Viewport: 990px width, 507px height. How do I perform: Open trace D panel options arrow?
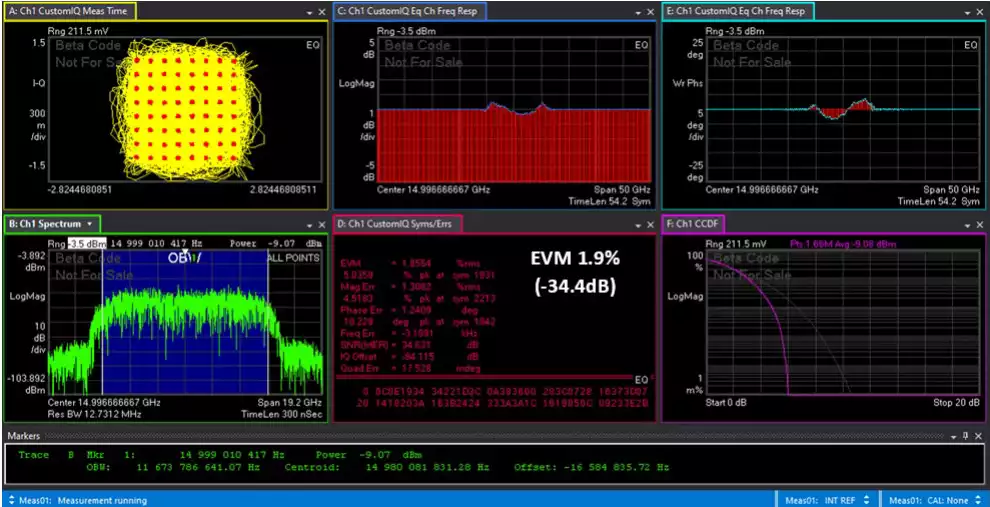[639, 225]
